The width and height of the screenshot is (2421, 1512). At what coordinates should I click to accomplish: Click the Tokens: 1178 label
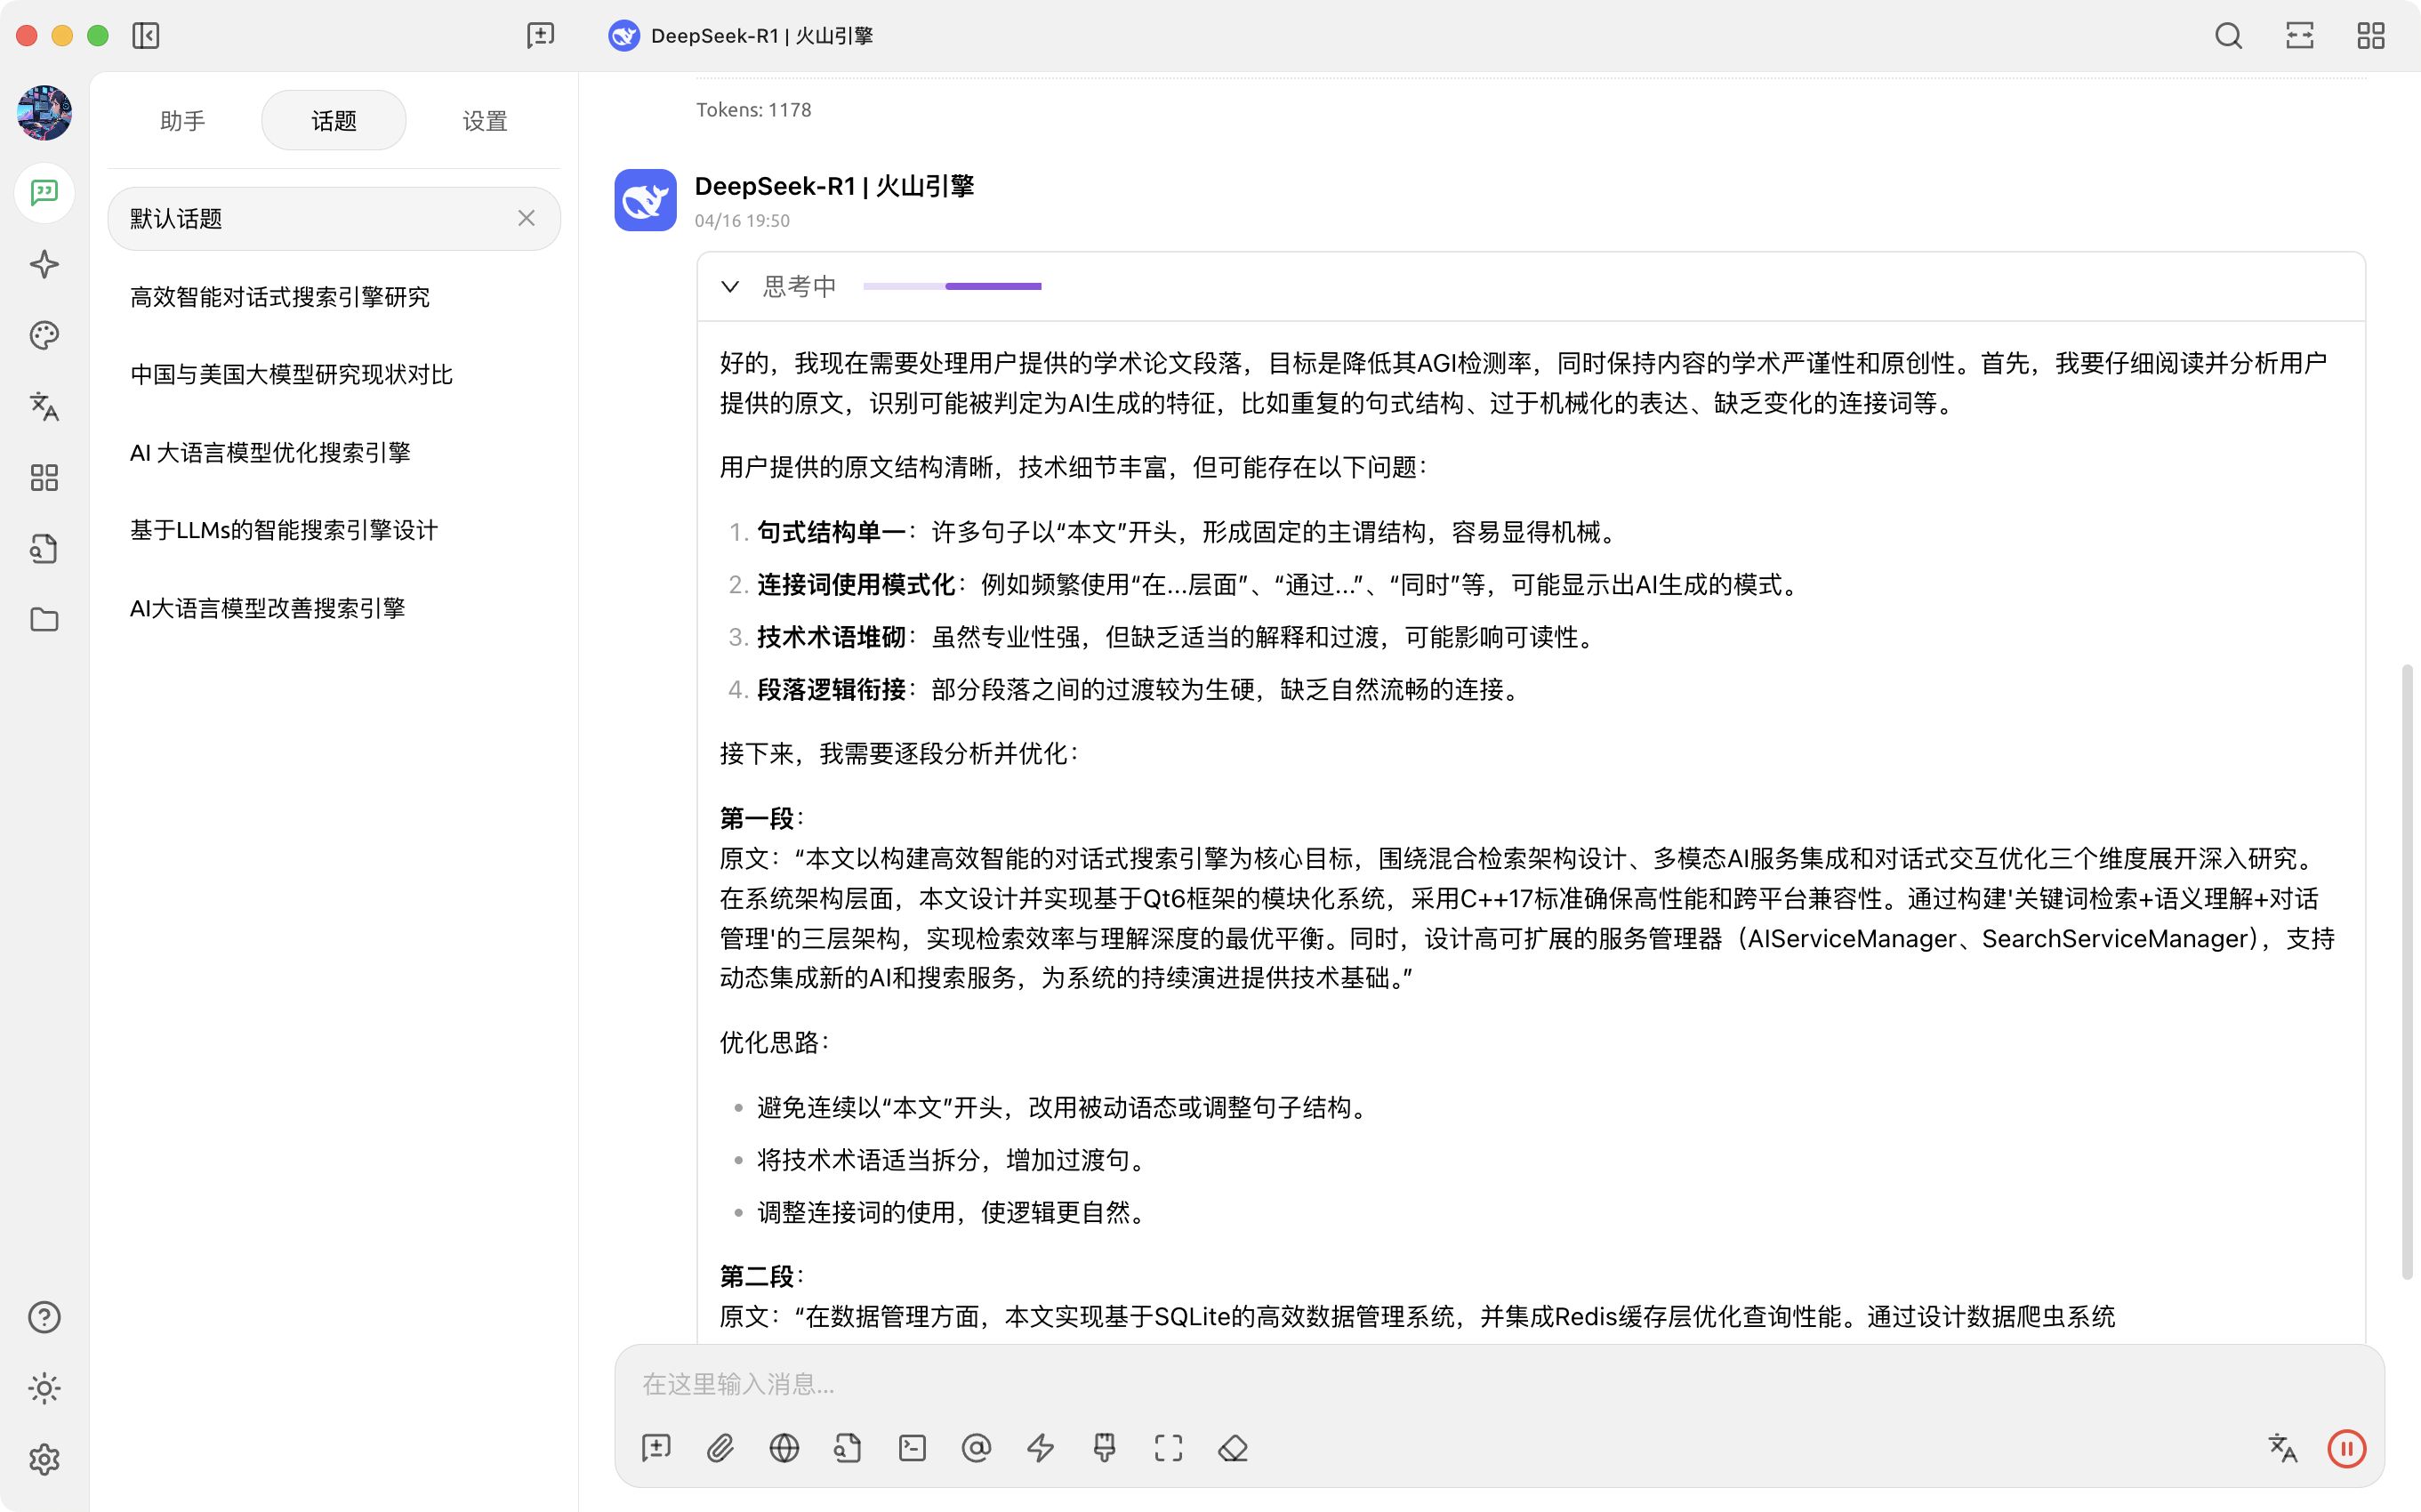754,110
